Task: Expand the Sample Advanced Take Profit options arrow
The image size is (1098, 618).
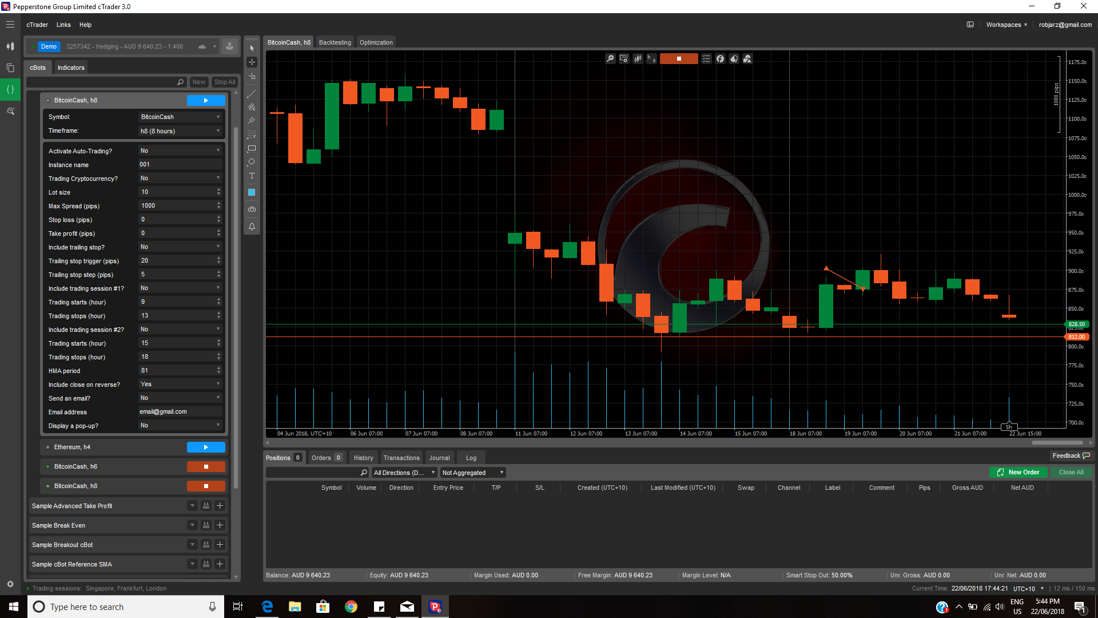Action: pos(192,506)
